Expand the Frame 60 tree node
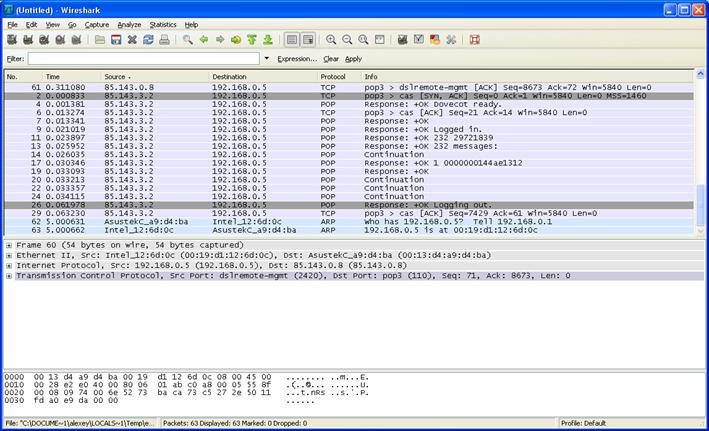The height and width of the screenshot is (431, 709). (9, 243)
